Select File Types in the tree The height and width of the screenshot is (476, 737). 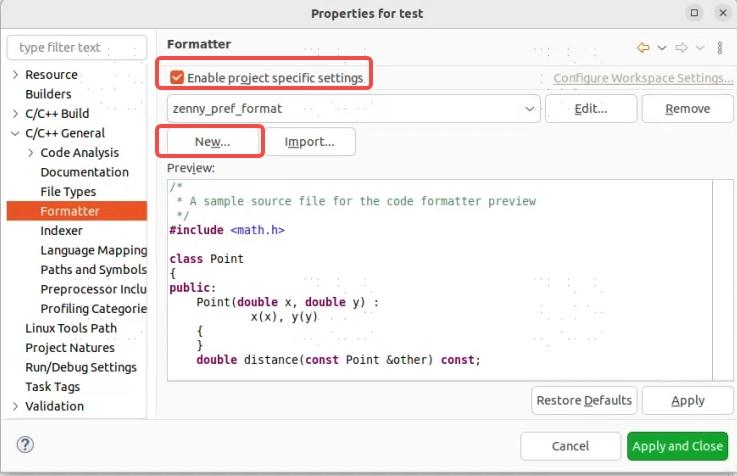[68, 192]
